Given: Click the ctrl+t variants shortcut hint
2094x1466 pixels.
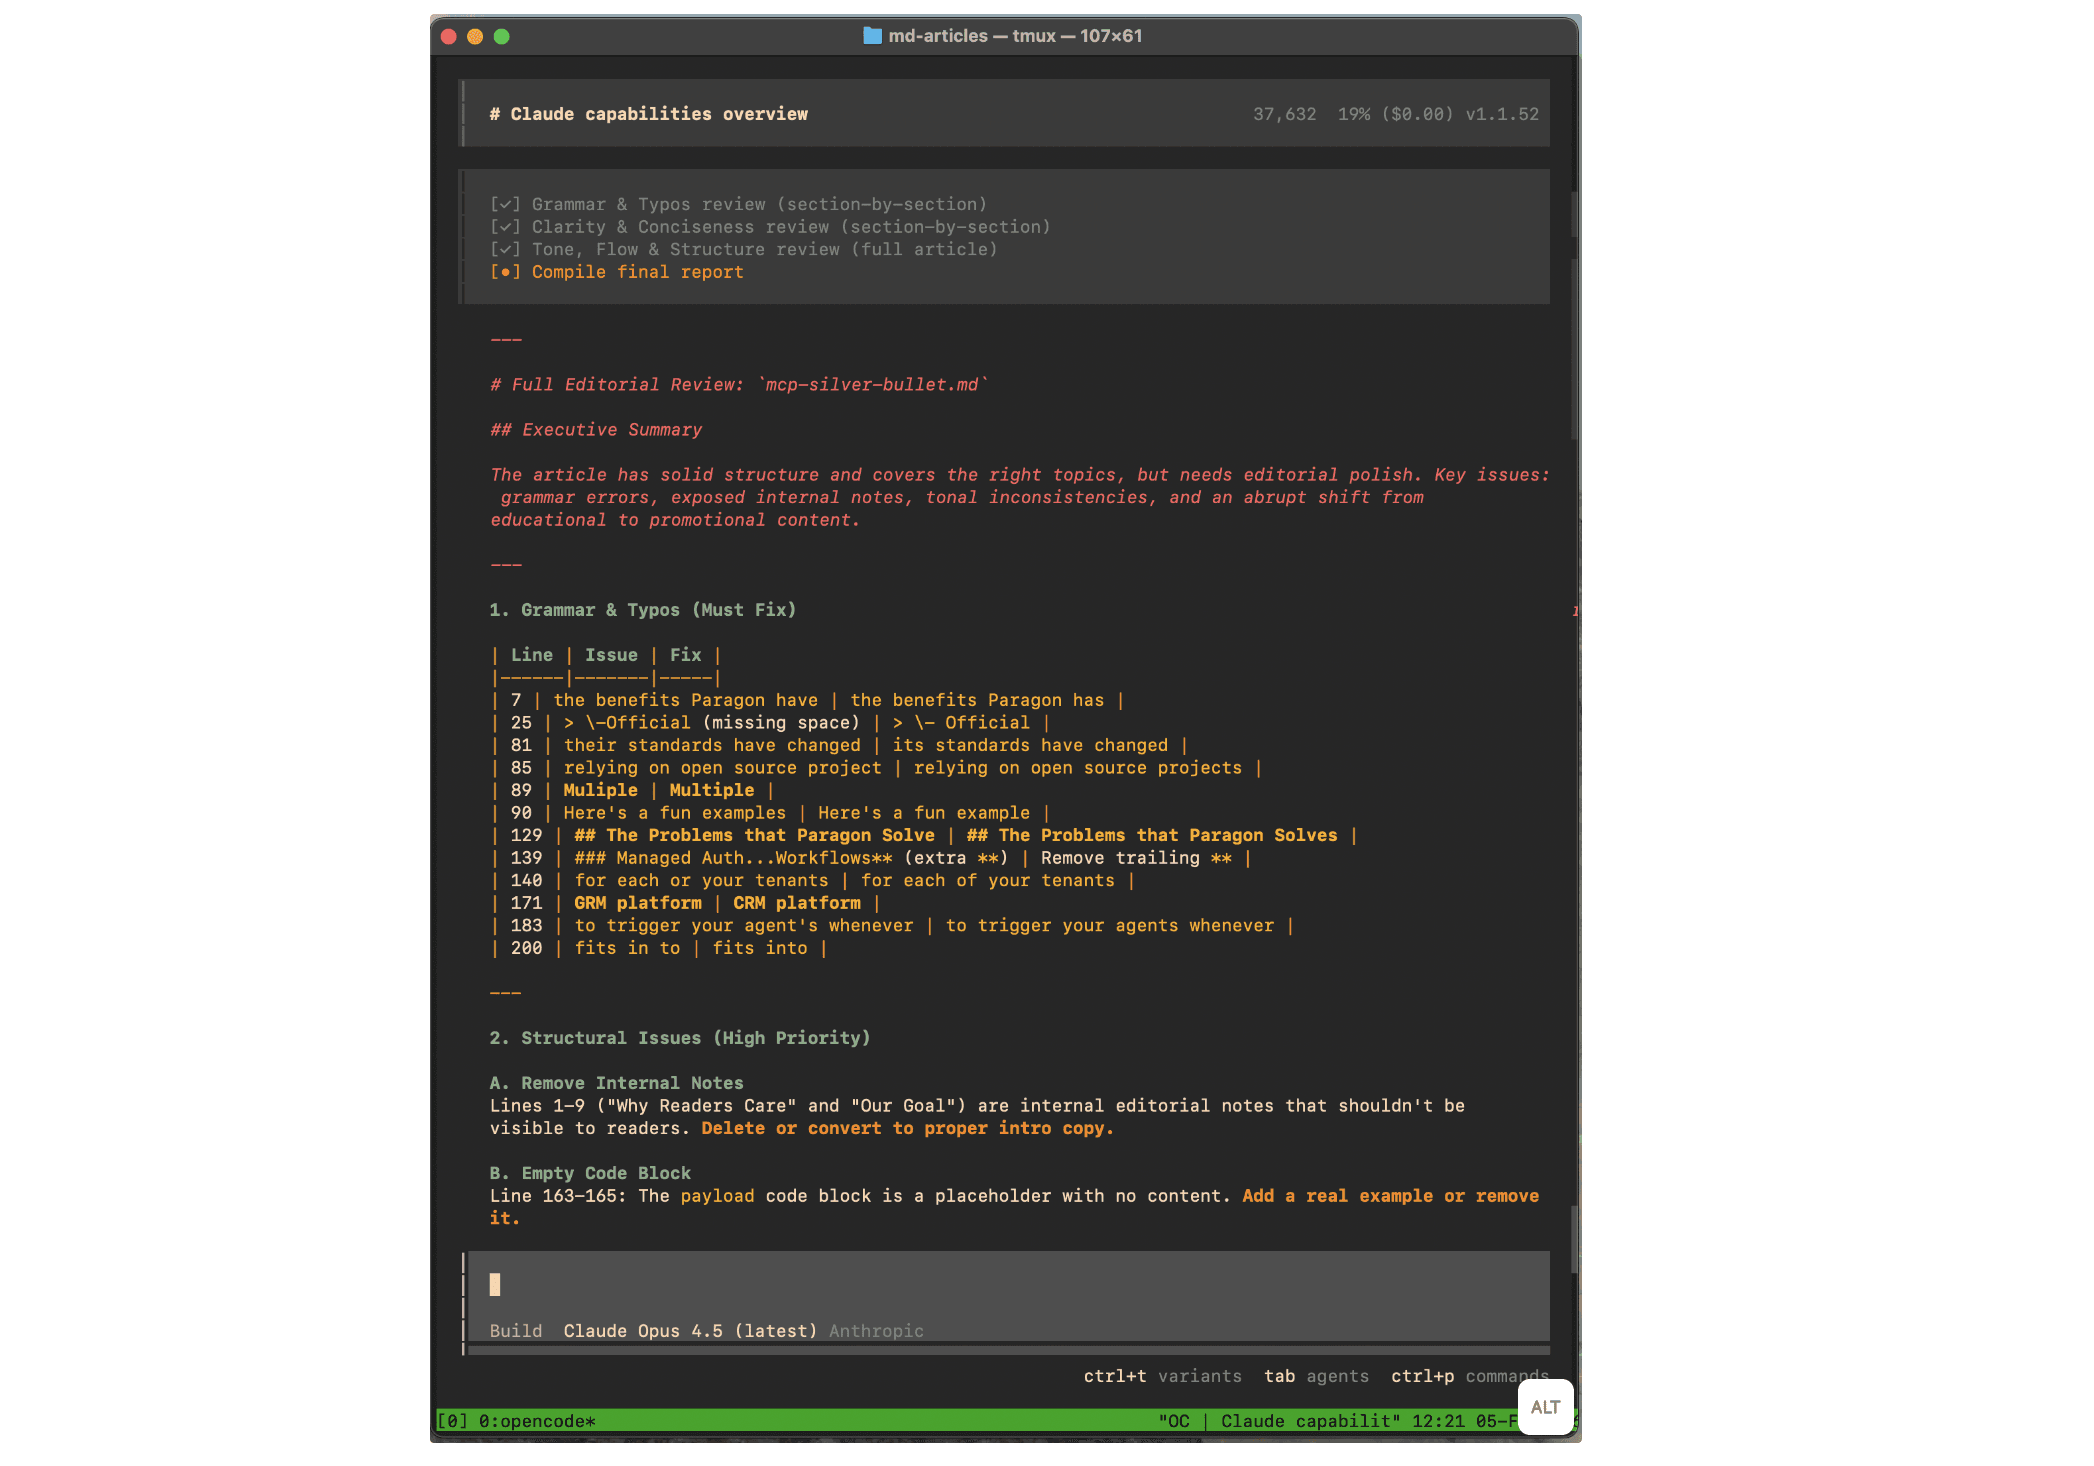Looking at the screenshot, I should (x=1162, y=1376).
